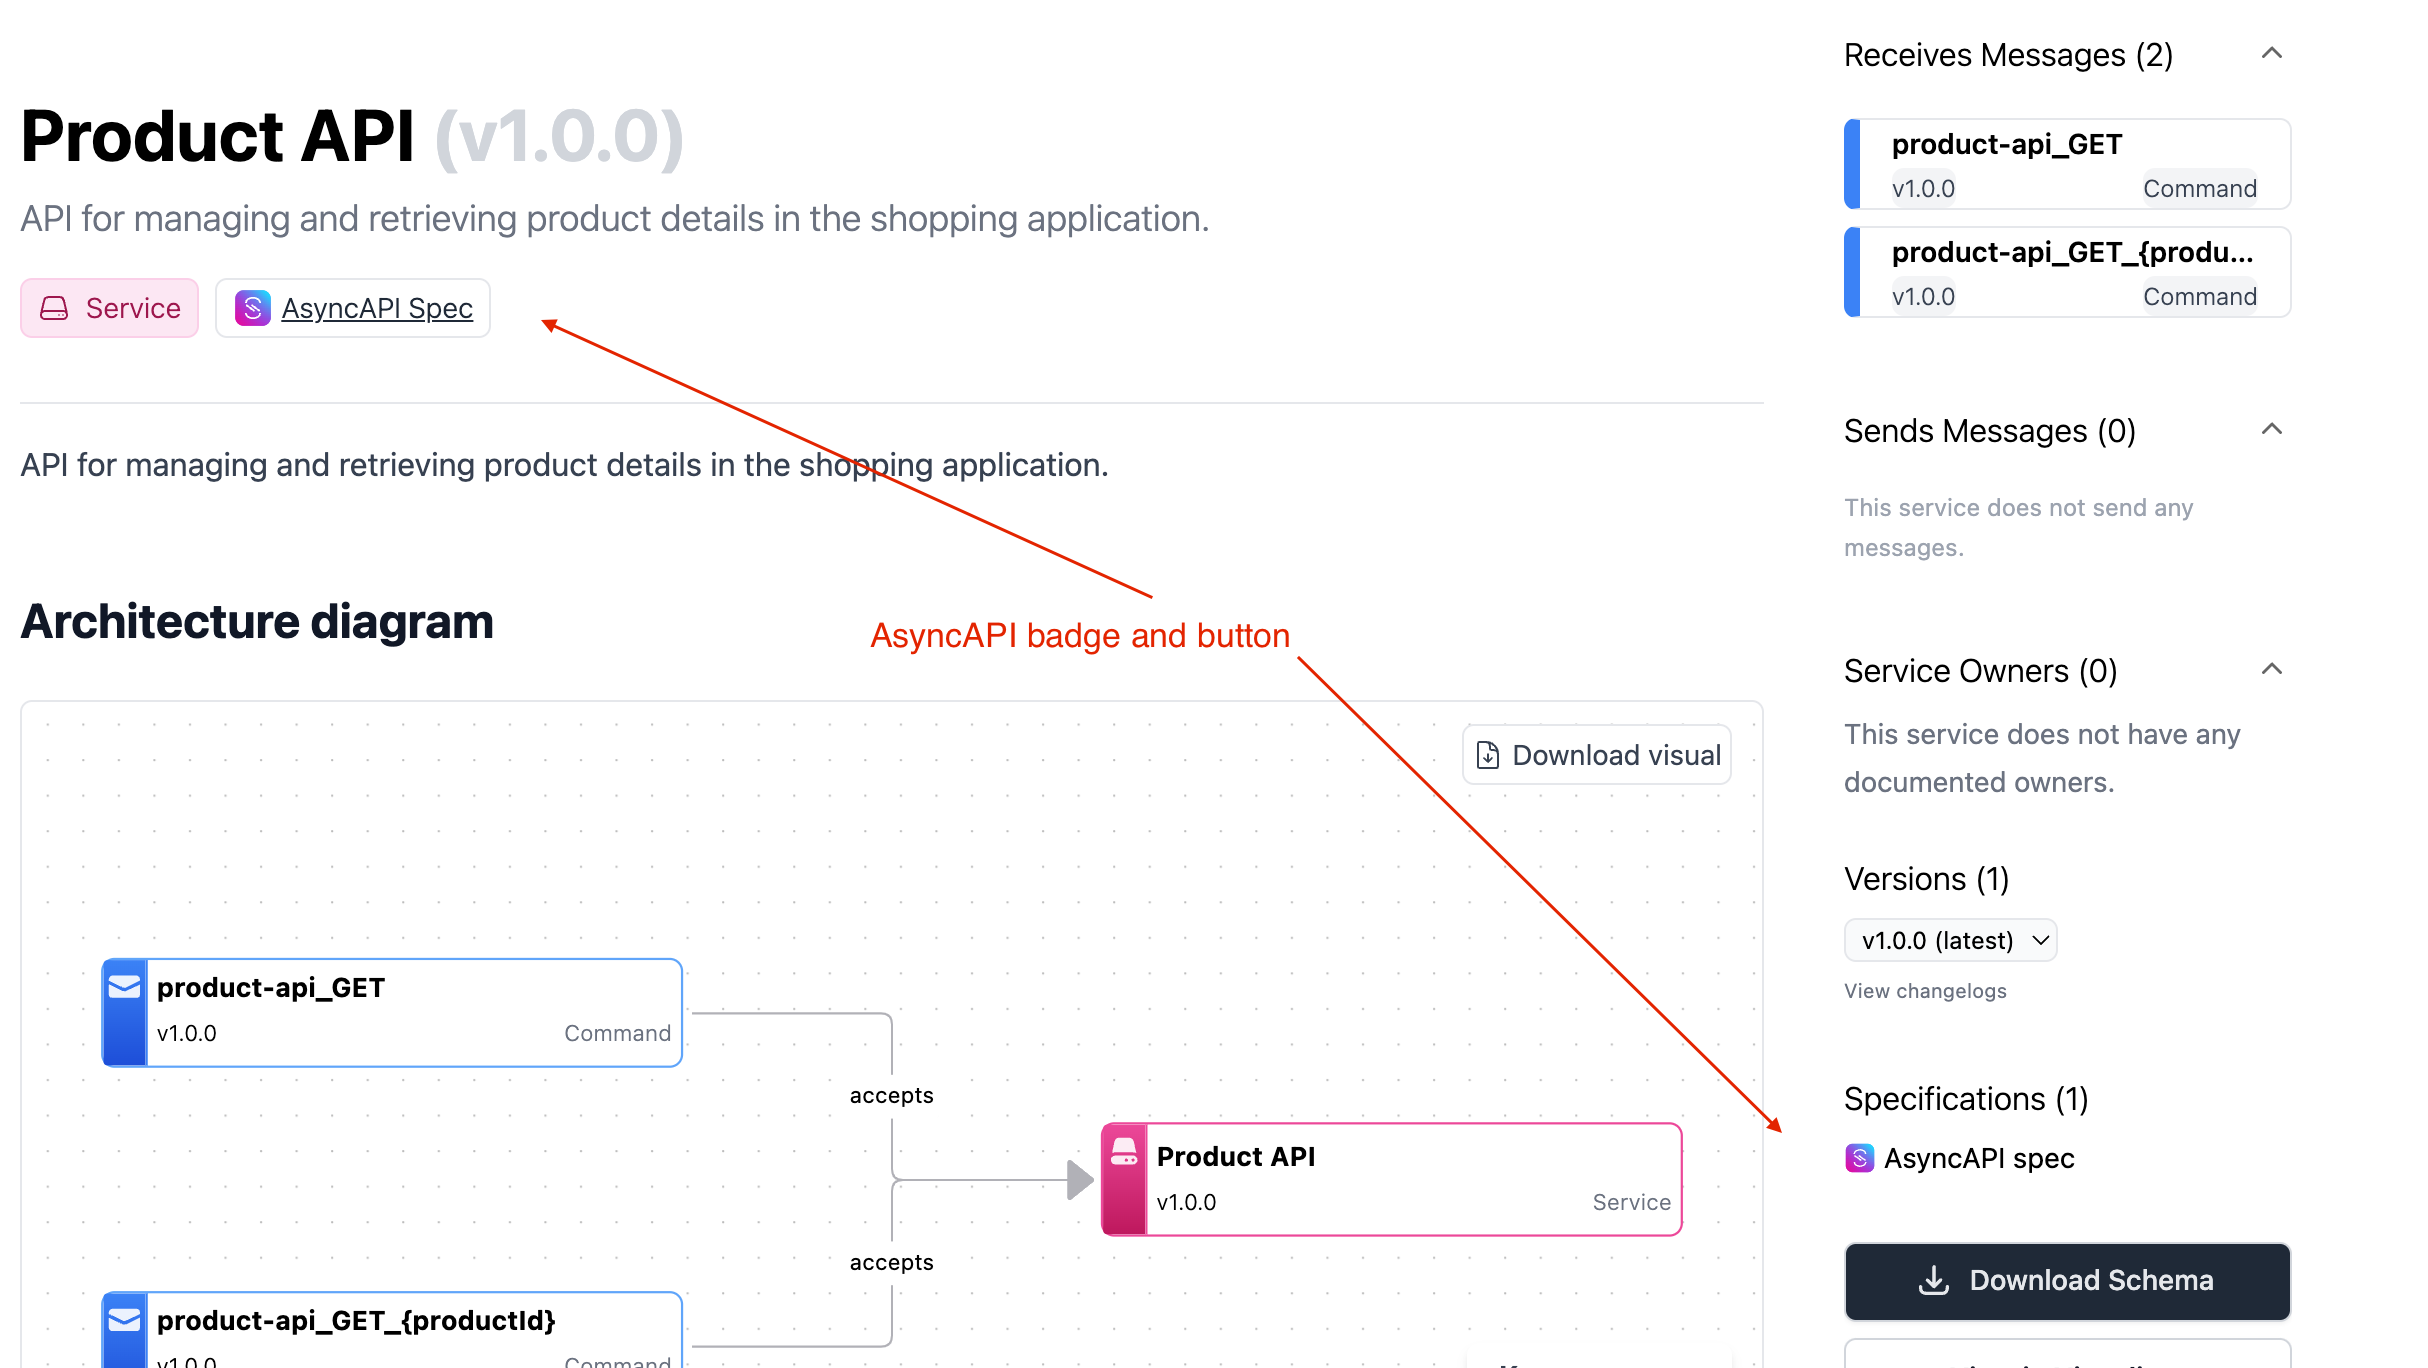The image size is (2428, 1368).
Task: Collapse the Sends Messages section
Action: click(x=2271, y=430)
